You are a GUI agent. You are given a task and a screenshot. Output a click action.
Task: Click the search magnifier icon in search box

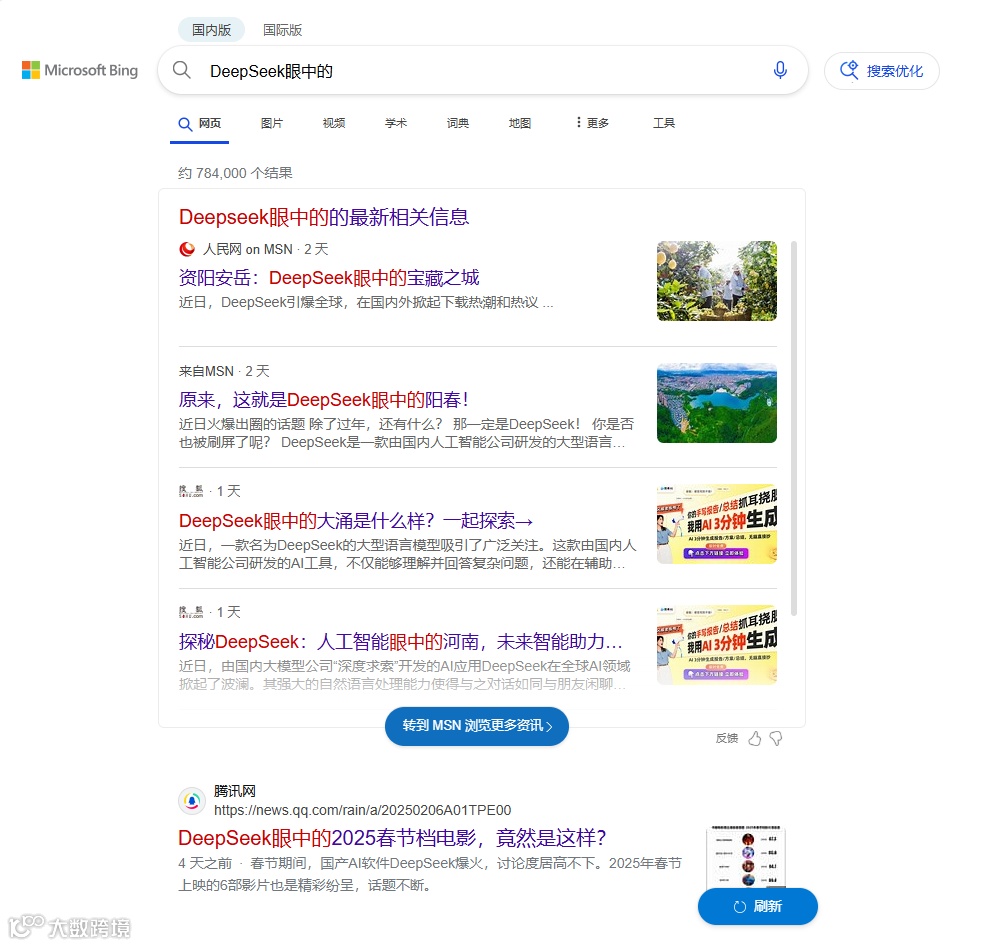coord(182,70)
